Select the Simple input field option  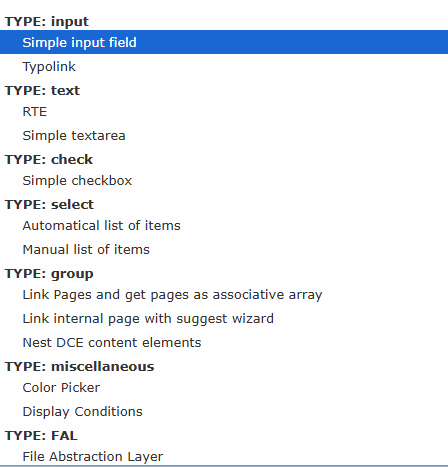tap(224, 42)
